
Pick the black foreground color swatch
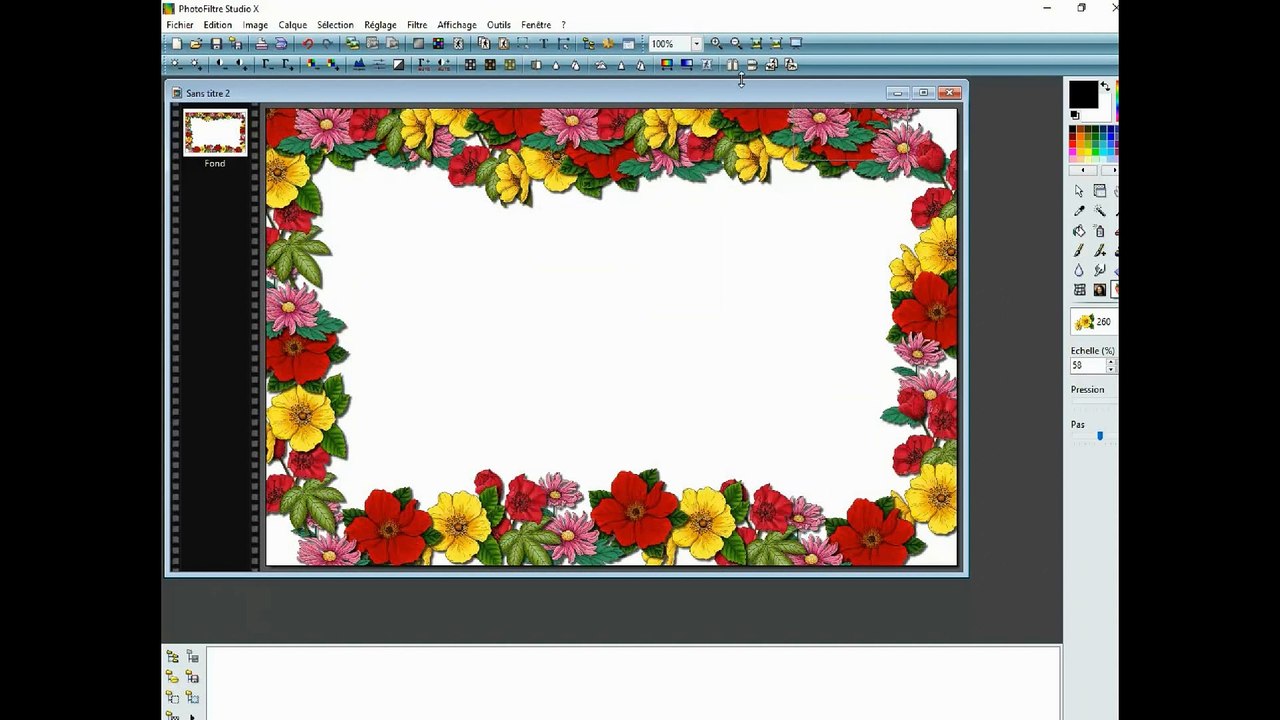pos(1083,94)
